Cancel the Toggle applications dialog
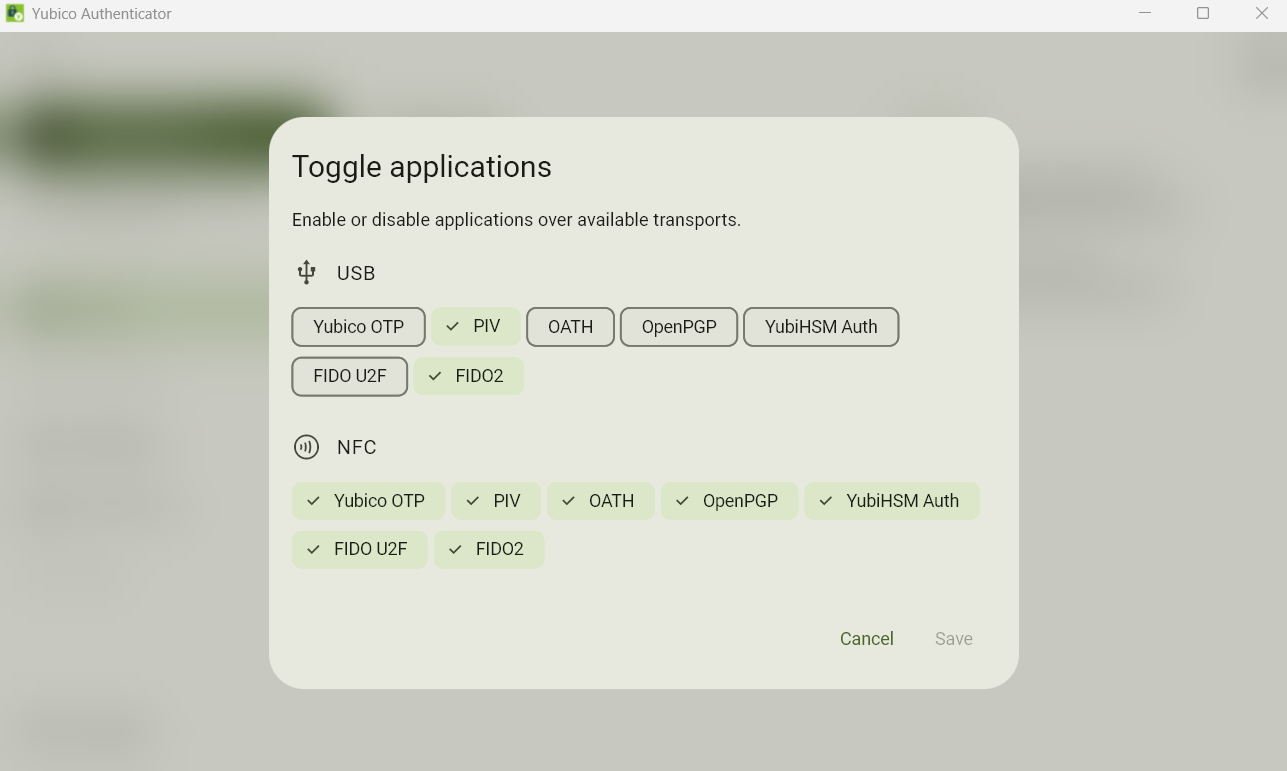1287x771 pixels. 867,639
